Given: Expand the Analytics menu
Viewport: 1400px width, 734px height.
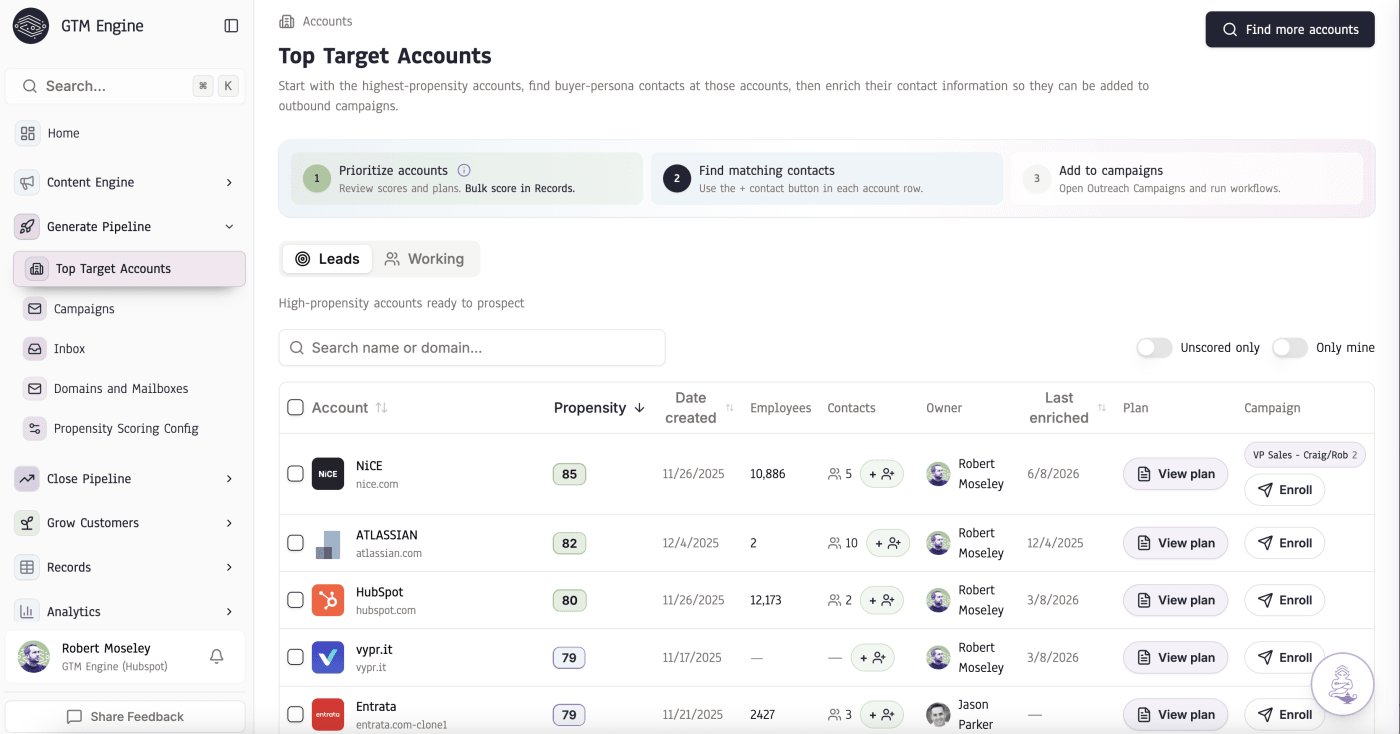Looking at the screenshot, I should tap(125, 611).
